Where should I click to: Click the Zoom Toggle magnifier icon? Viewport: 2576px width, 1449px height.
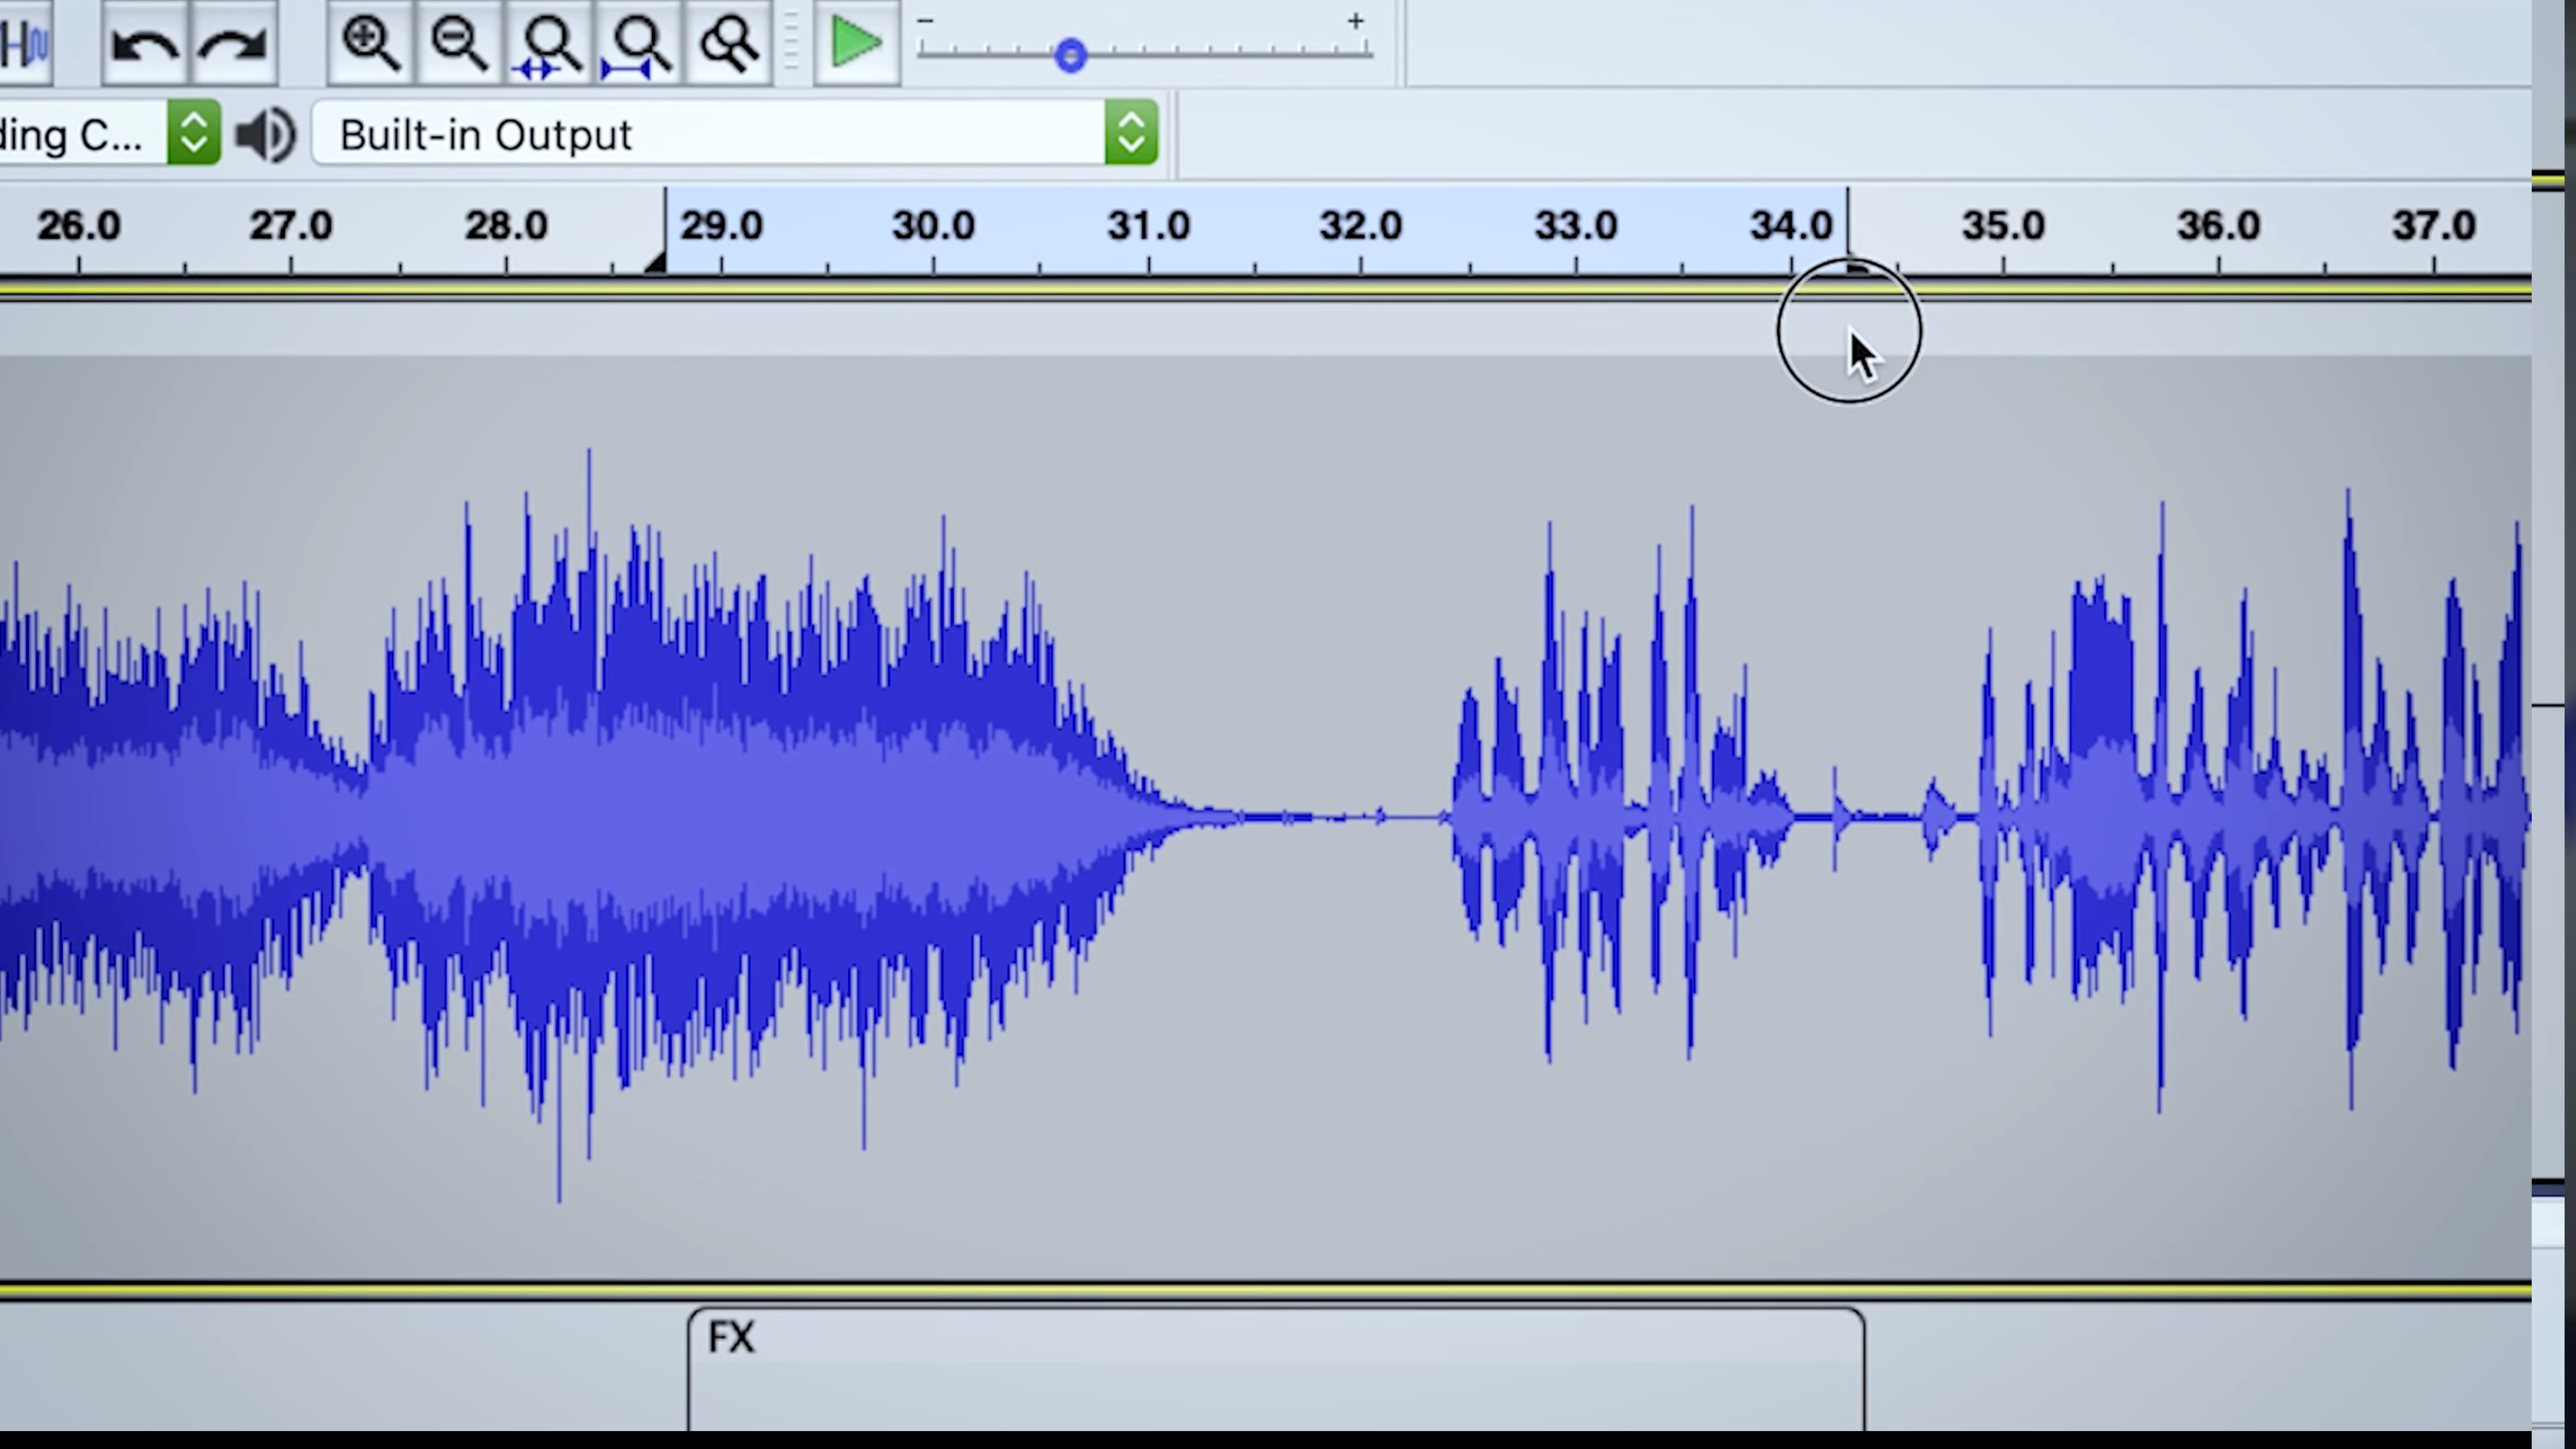pyautogui.click(x=728, y=42)
